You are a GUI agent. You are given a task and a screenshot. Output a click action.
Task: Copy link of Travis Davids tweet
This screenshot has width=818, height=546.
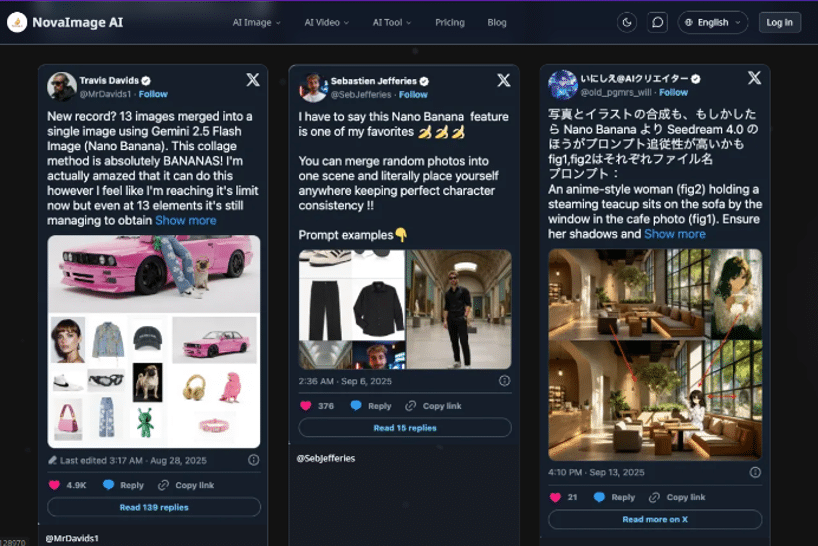tap(186, 485)
